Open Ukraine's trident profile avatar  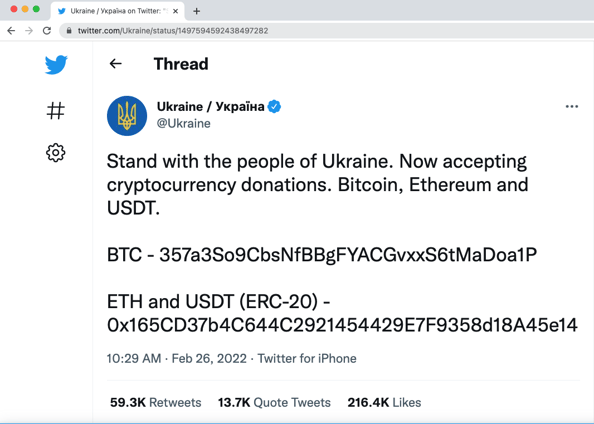[x=127, y=116]
